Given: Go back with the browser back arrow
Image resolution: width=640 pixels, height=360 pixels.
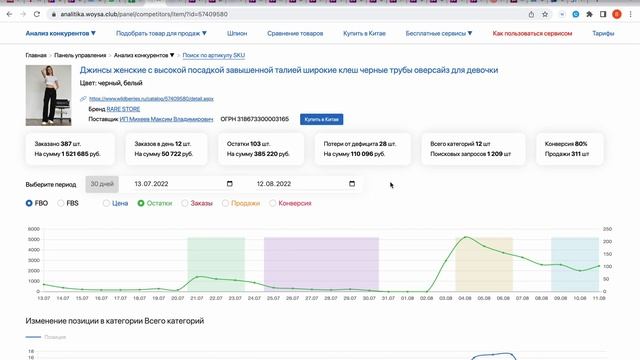Looking at the screenshot, I should pyautogui.click(x=9, y=14).
